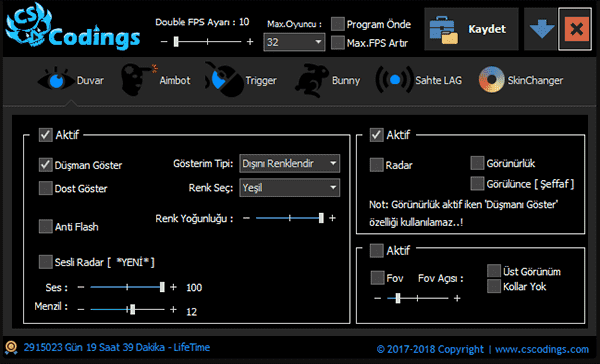Enable the Anti Flash checkbox

[x=46, y=226]
